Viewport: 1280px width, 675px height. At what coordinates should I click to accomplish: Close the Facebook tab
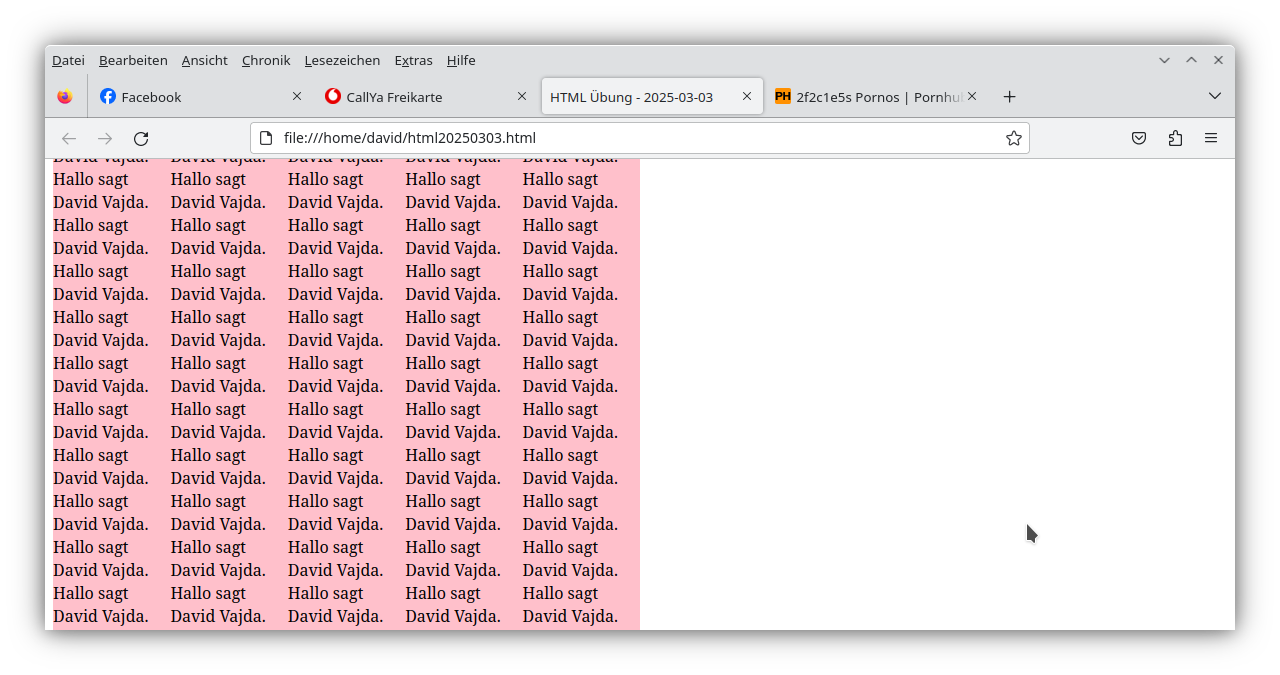(x=297, y=97)
